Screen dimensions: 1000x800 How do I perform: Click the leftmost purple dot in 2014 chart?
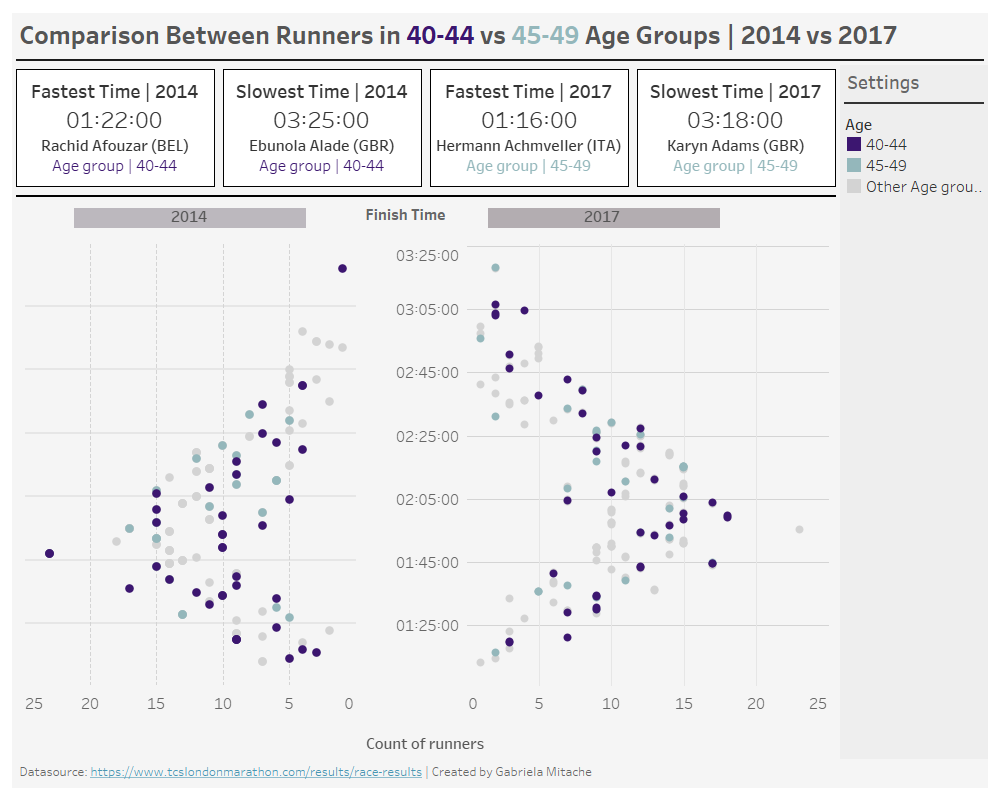50,554
